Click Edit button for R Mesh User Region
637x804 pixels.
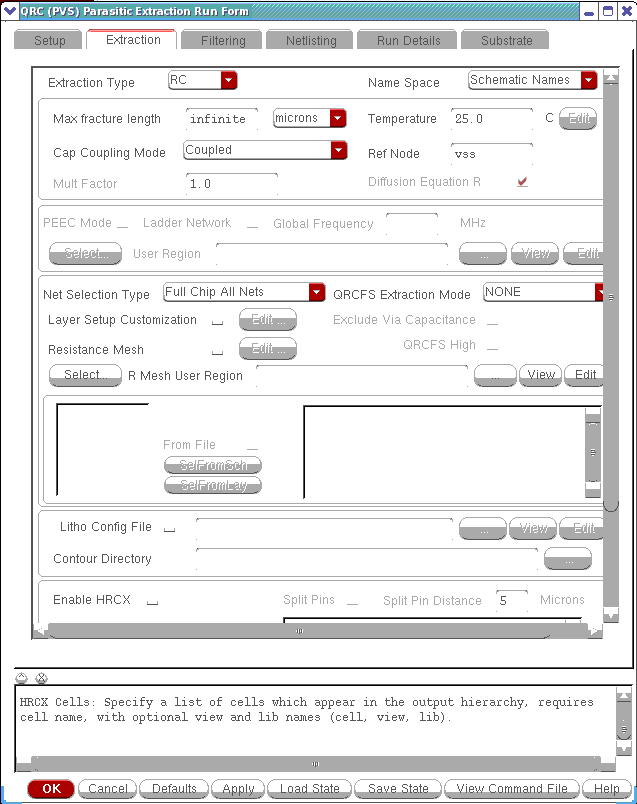click(x=584, y=375)
